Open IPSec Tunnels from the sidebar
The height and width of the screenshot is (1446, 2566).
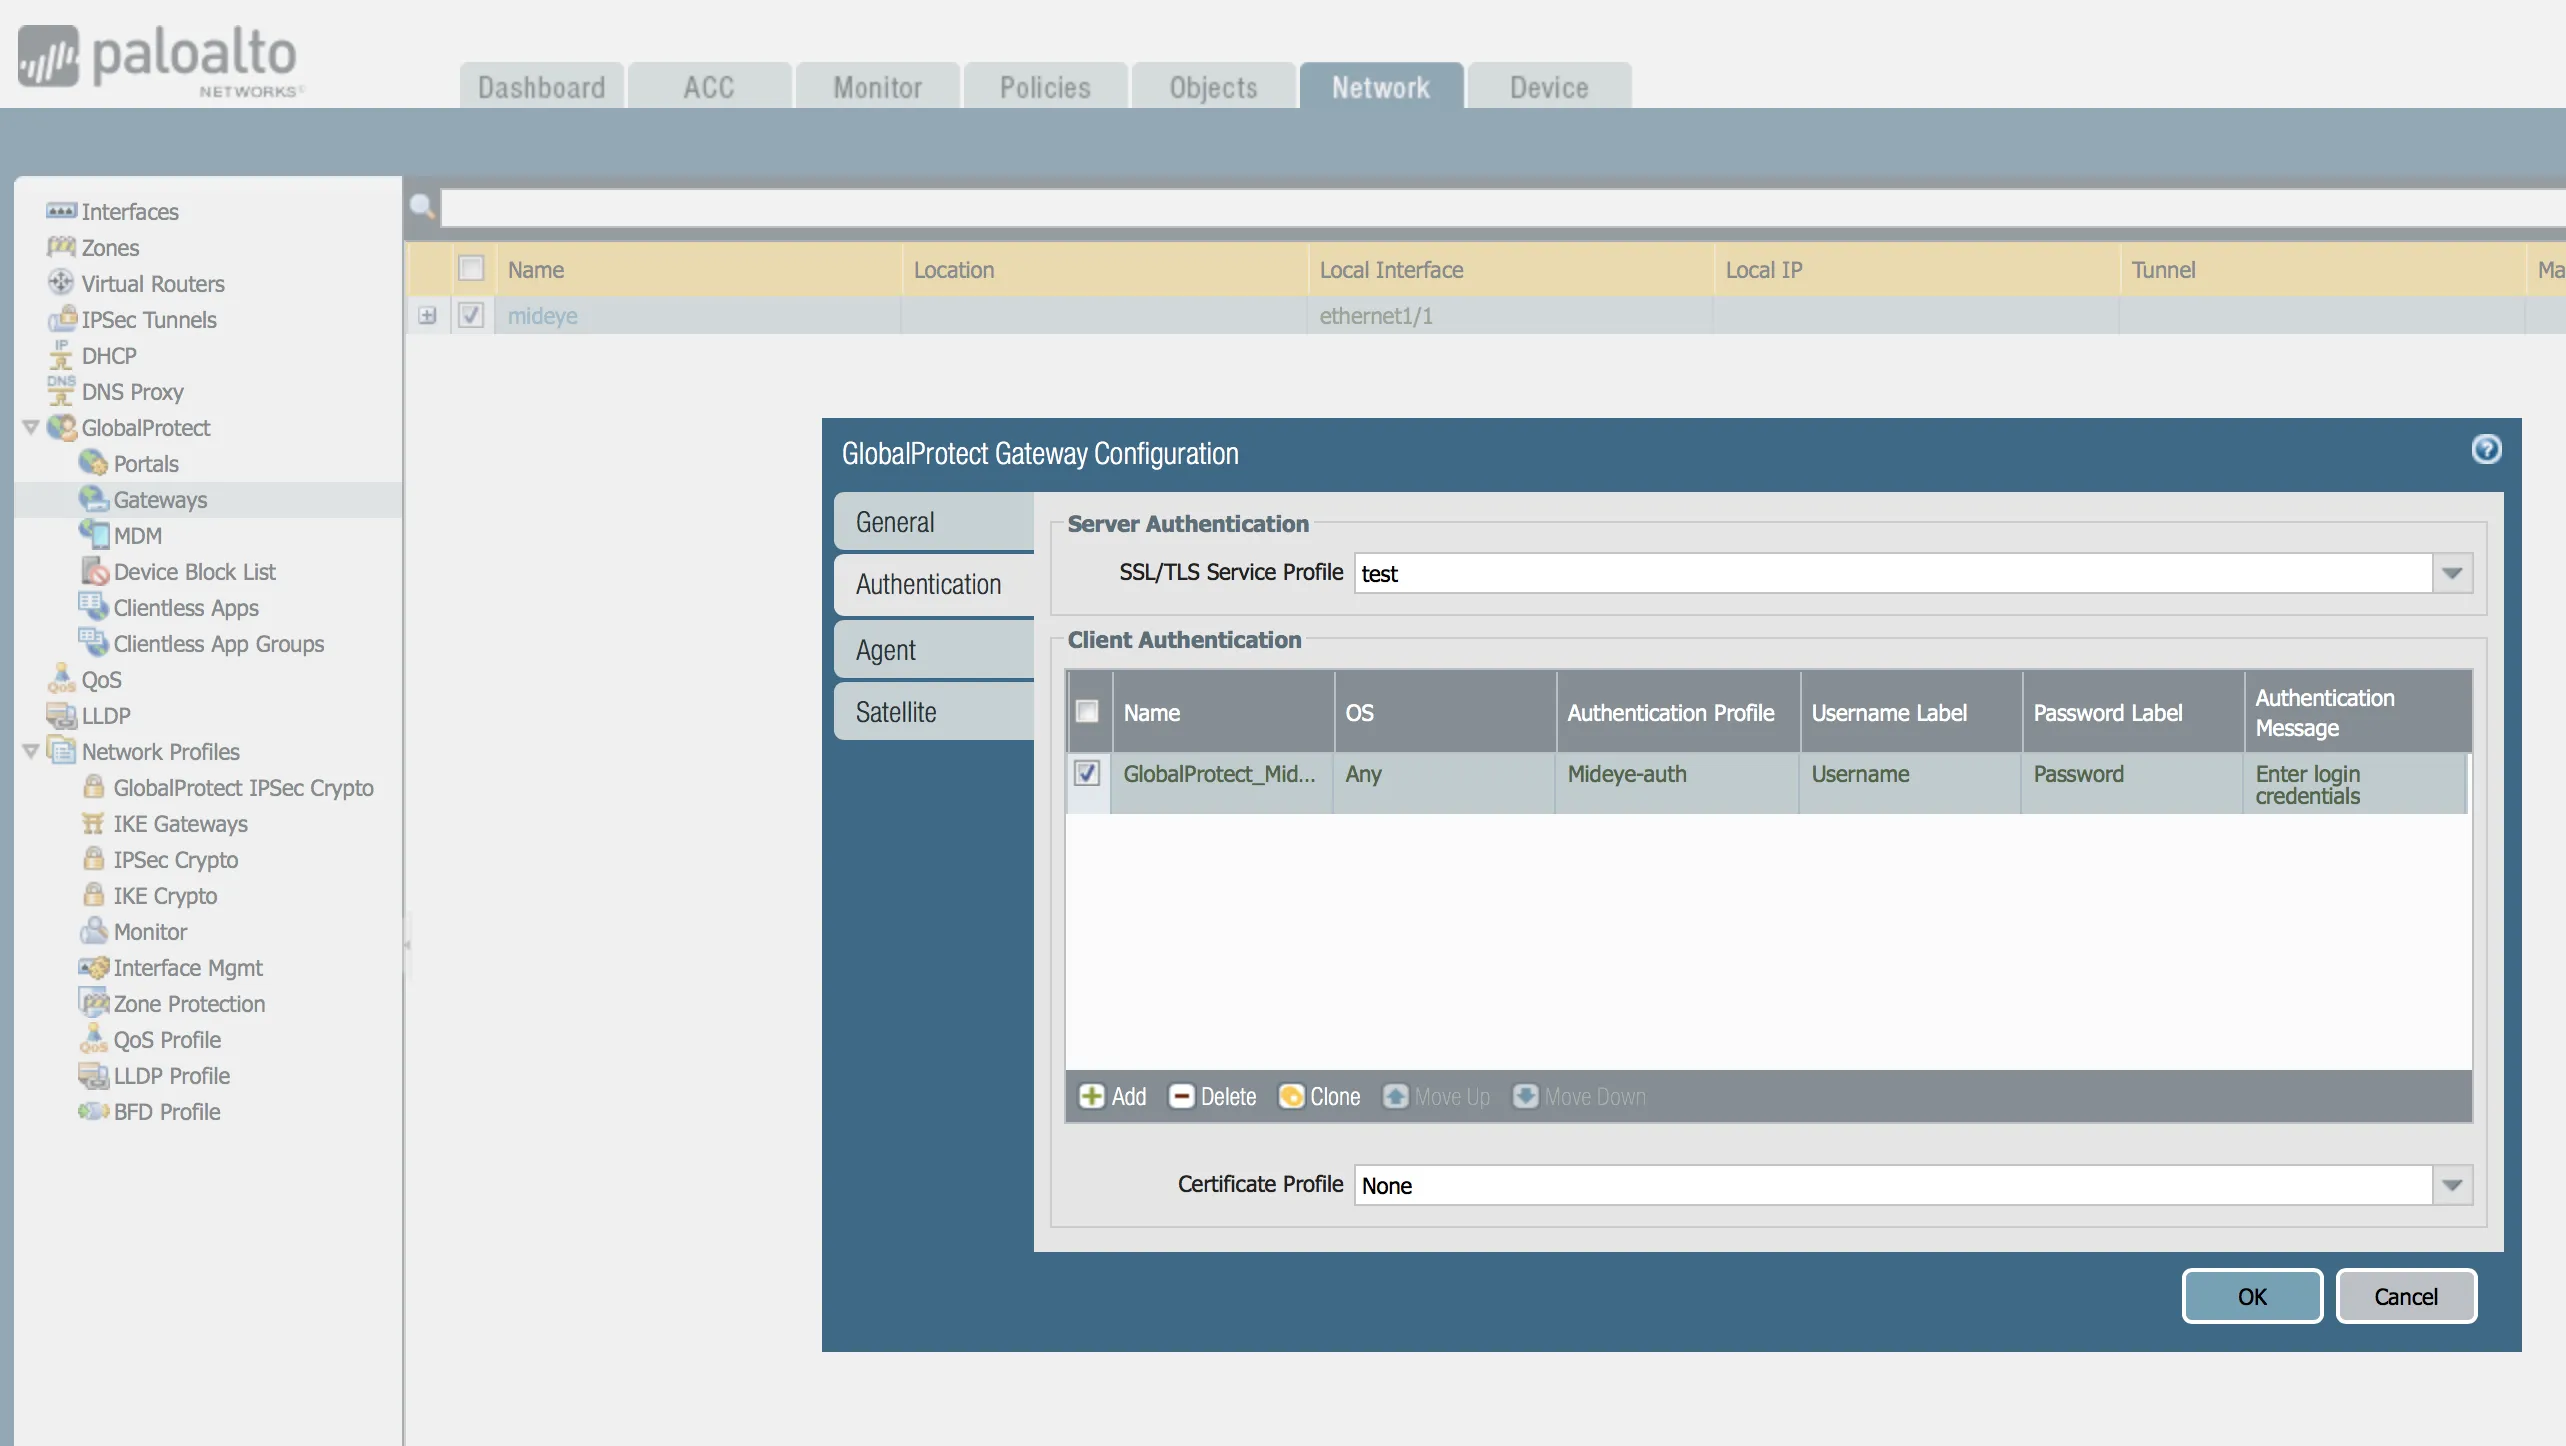[x=62, y=320]
